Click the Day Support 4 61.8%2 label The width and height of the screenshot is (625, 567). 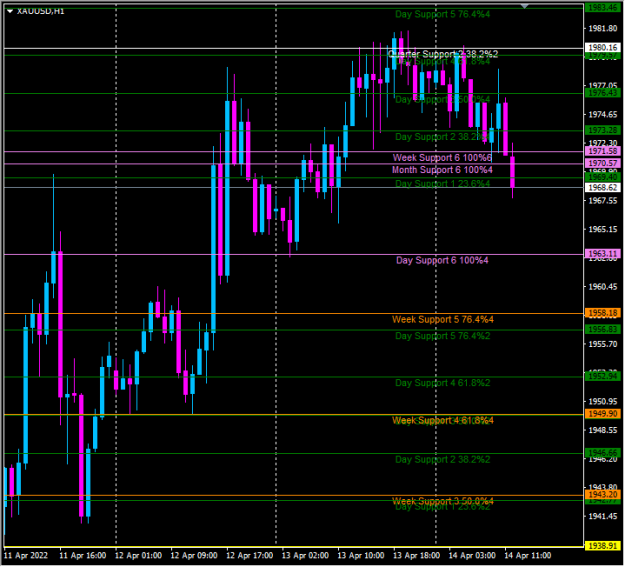tap(442, 383)
